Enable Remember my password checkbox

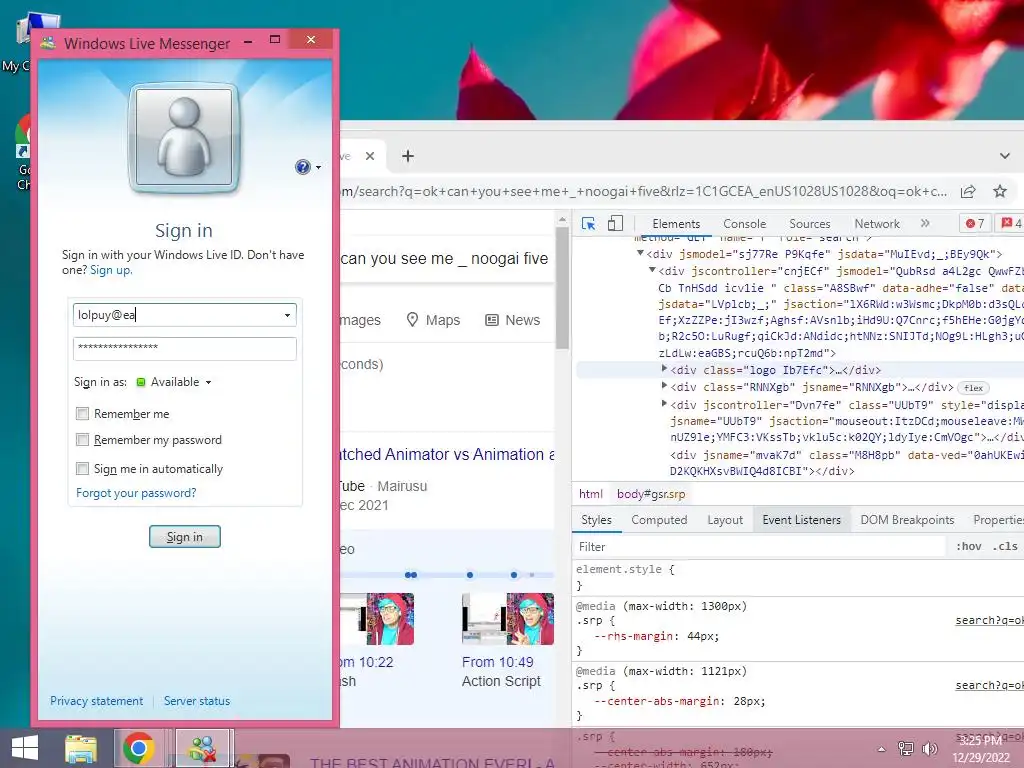(x=82, y=440)
